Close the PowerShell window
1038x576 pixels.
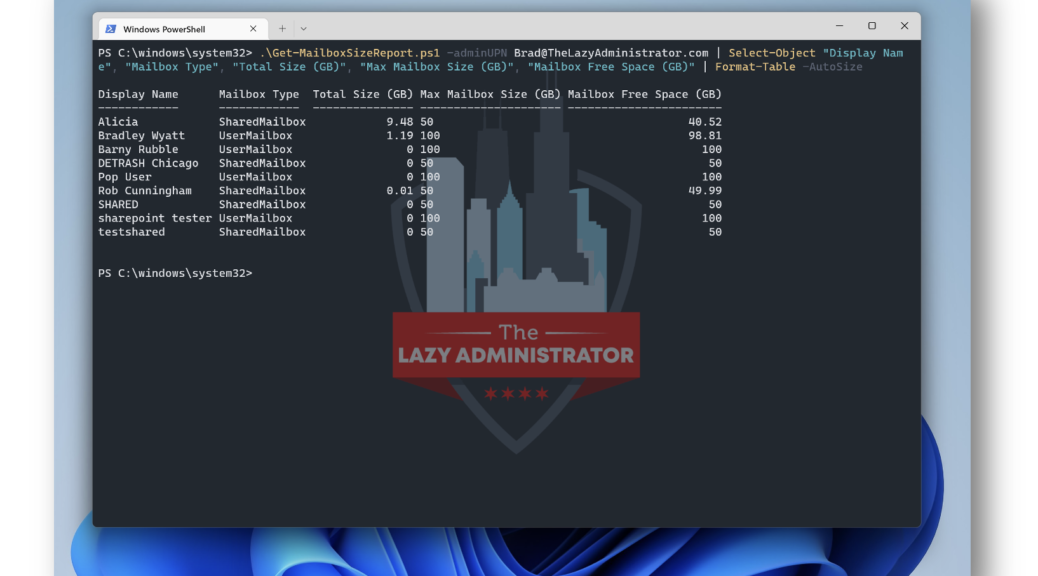(x=904, y=26)
